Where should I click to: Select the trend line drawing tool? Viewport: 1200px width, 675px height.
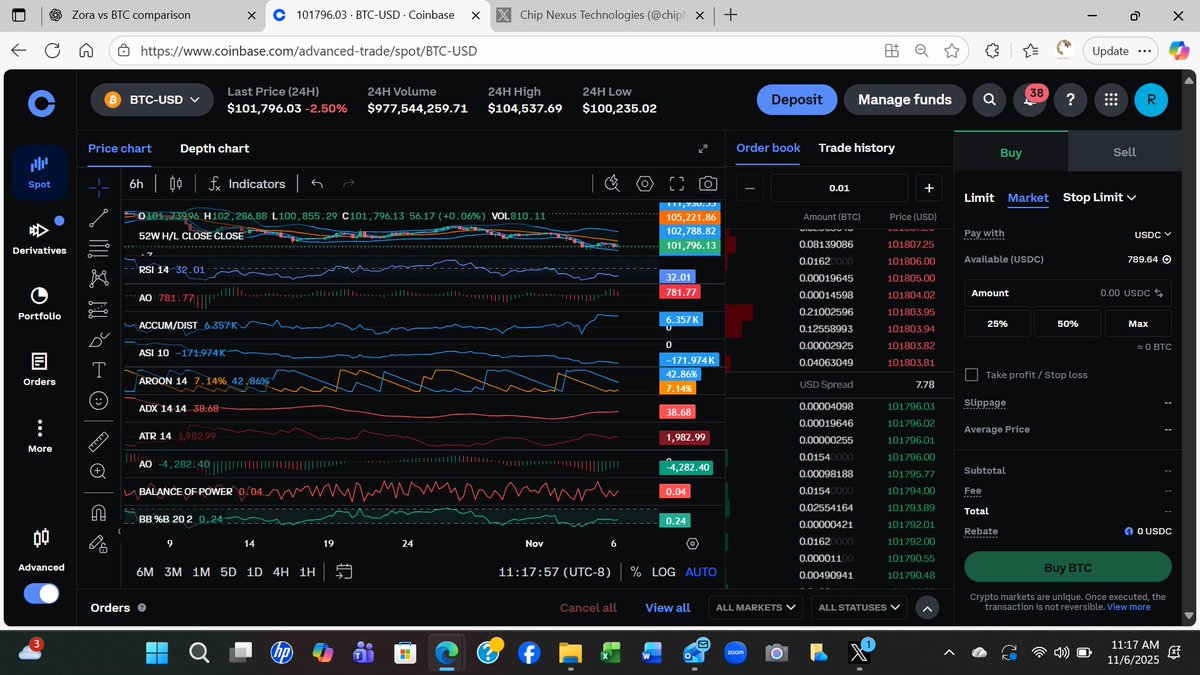(99, 216)
